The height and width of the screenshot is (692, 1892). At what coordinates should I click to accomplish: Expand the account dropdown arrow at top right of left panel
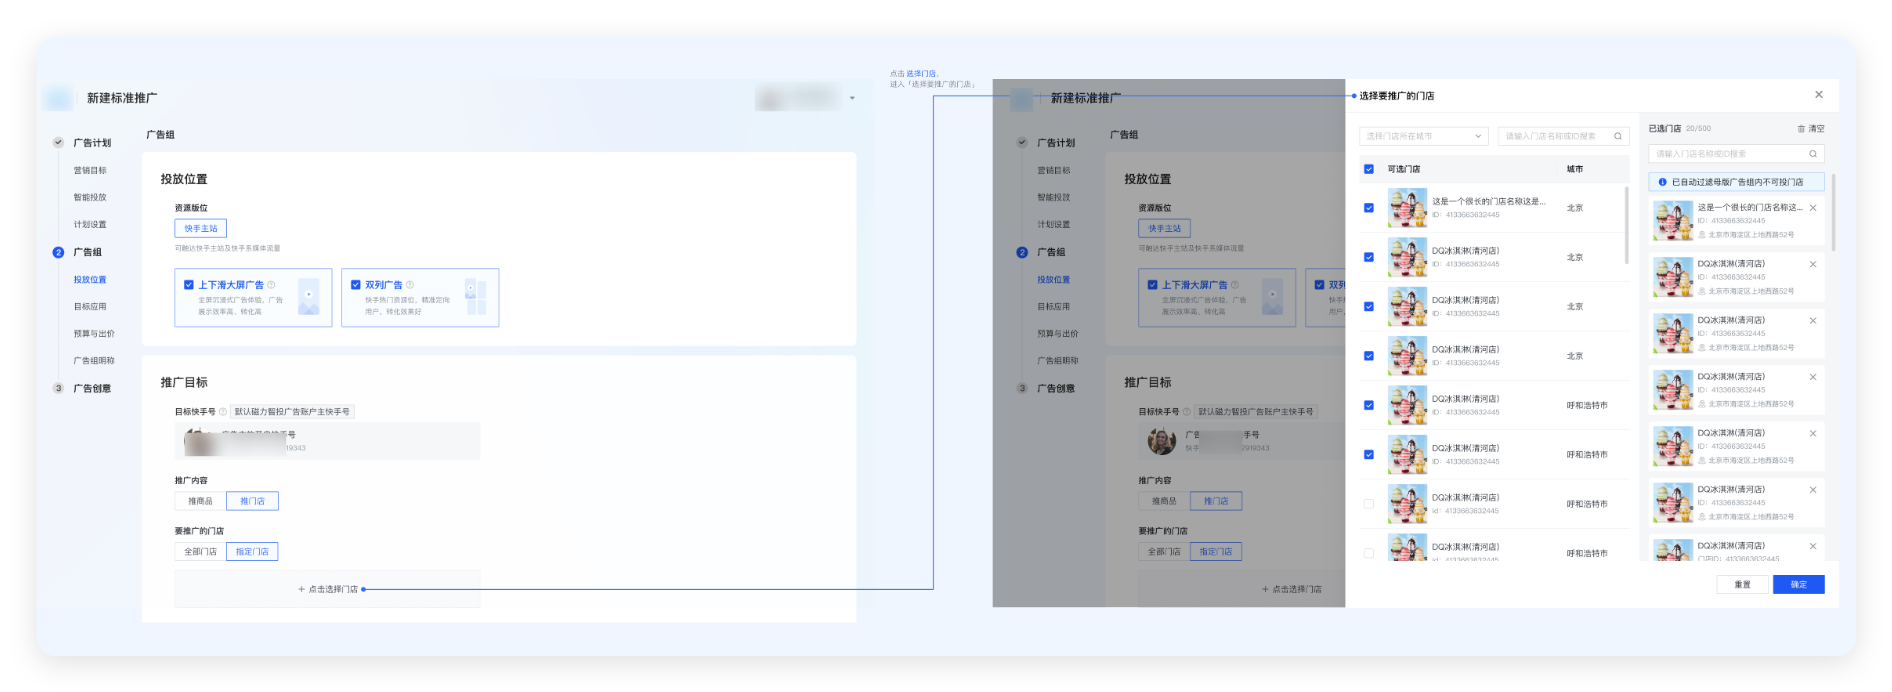(x=852, y=98)
